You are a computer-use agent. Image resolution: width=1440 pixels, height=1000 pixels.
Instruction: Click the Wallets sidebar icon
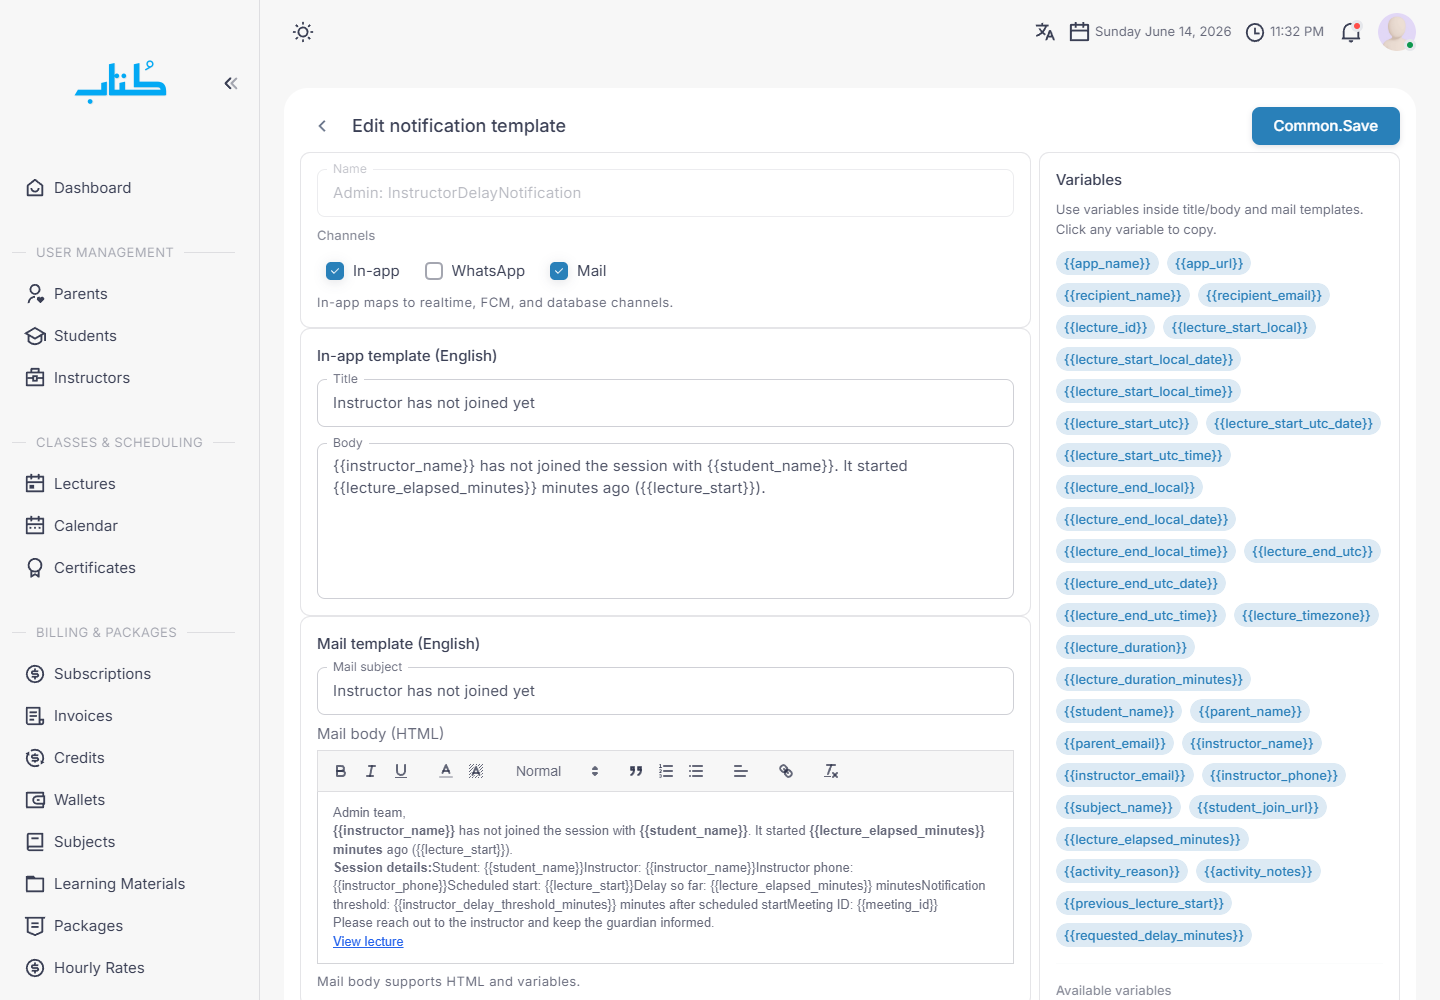[35, 800]
